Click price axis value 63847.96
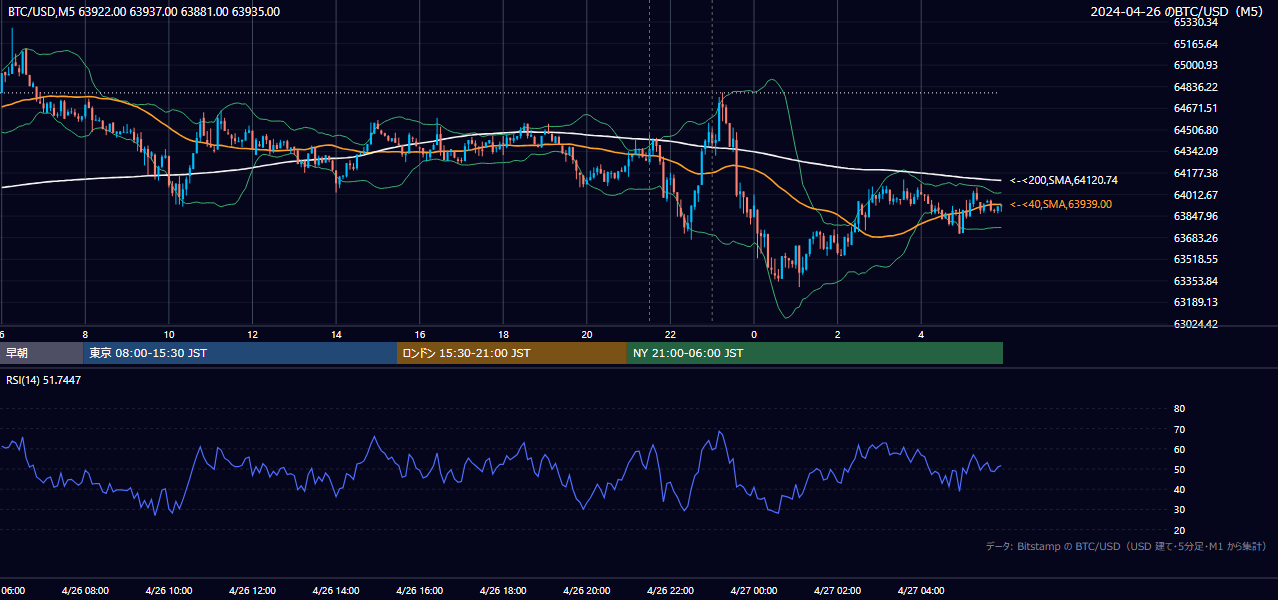1278x600 pixels. pyautogui.click(x=1195, y=216)
